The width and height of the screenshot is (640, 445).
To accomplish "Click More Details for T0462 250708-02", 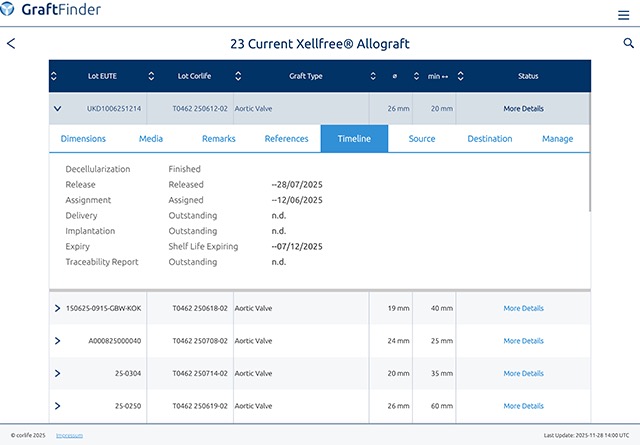I will [x=523, y=341].
